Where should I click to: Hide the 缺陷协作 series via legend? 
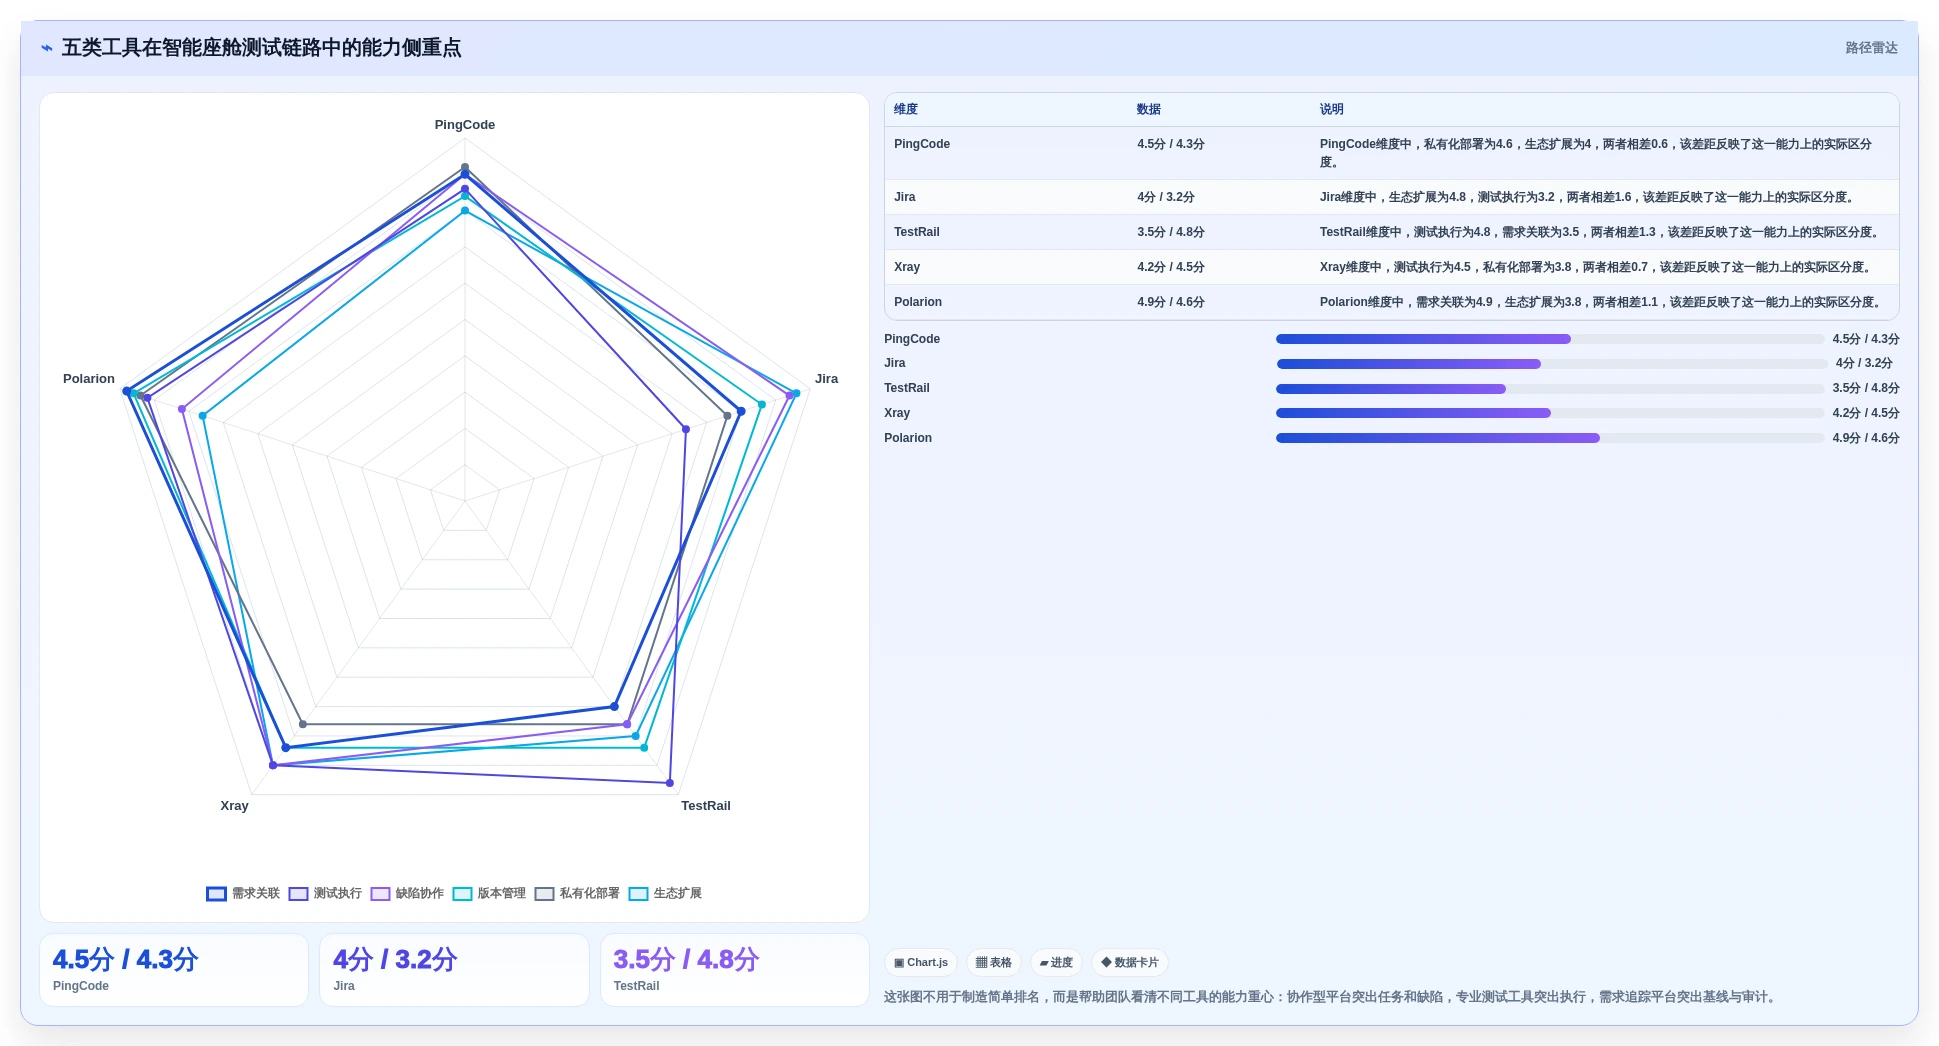tap(407, 894)
